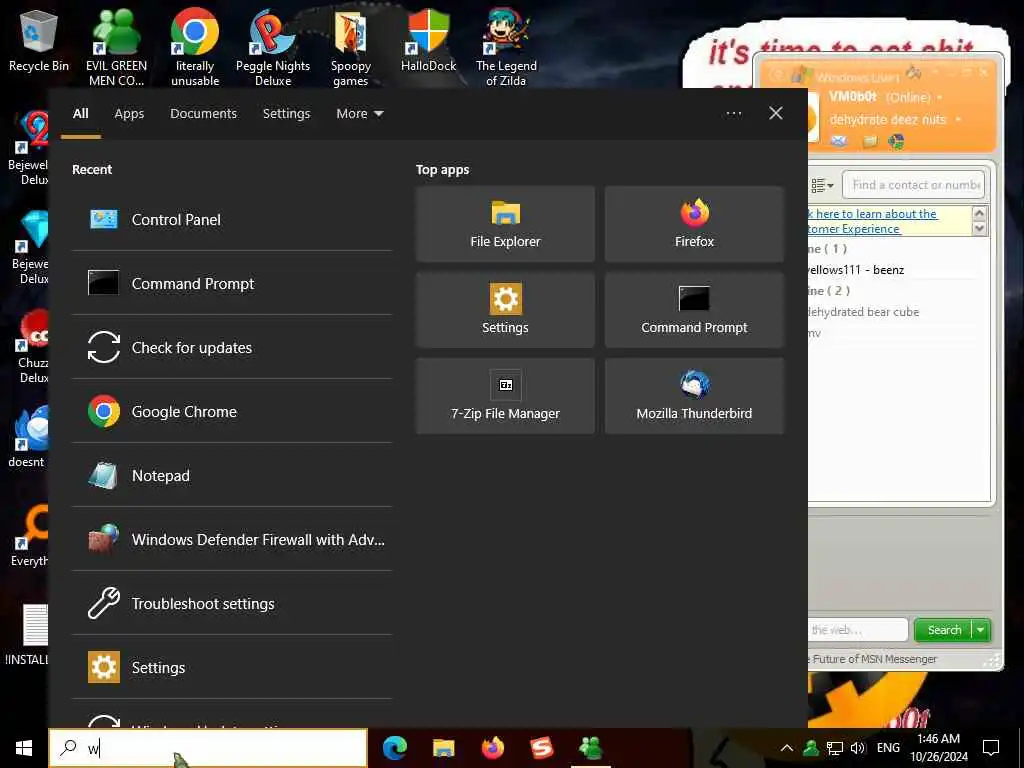Open the Windows Start button
This screenshot has width=1024, height=768.
tap(24, 748)
